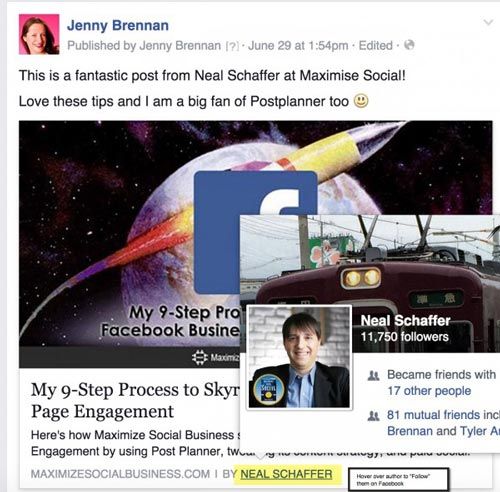
Task: Open the Jenny Brennan page name link
Action: pyautogui.click(x=118, y=26)
